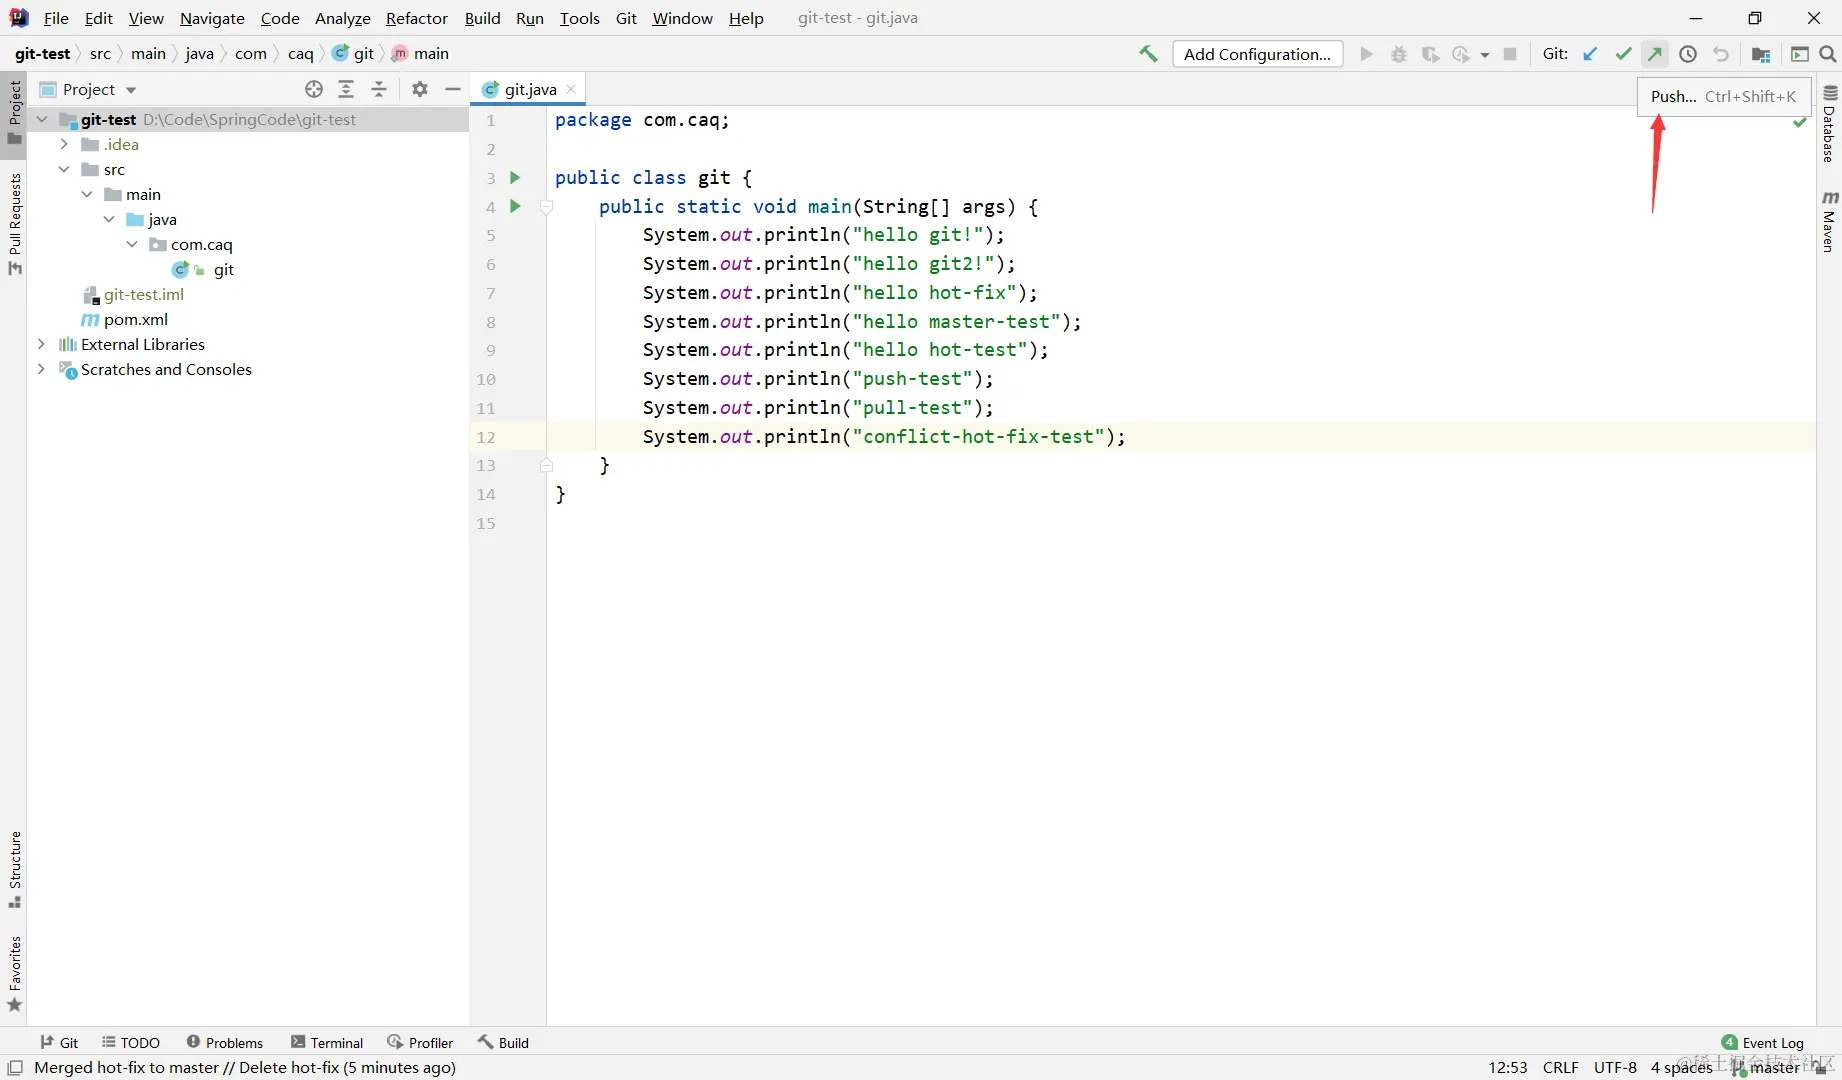Open the Navigate menu
Viewport: 1842px width, 1080px height.
[x=212, y=18]
